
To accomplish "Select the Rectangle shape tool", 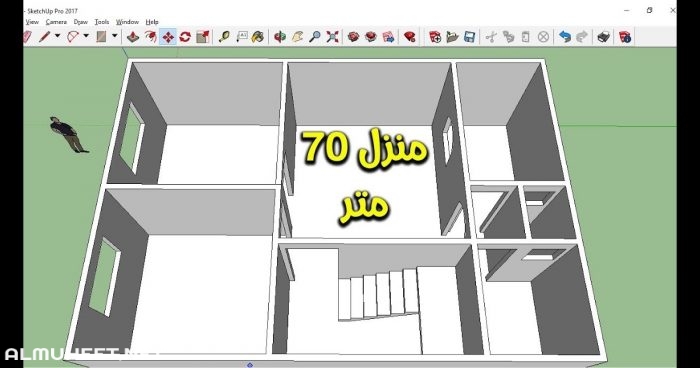I will point(101,37).
